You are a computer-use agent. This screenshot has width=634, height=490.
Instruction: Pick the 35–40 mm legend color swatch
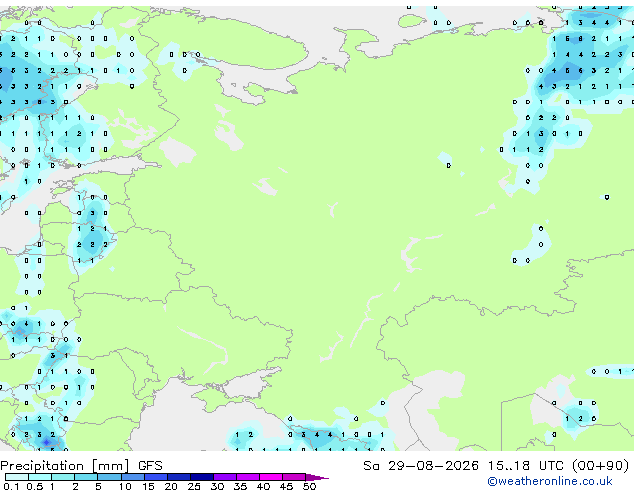[x=248, y=477]
